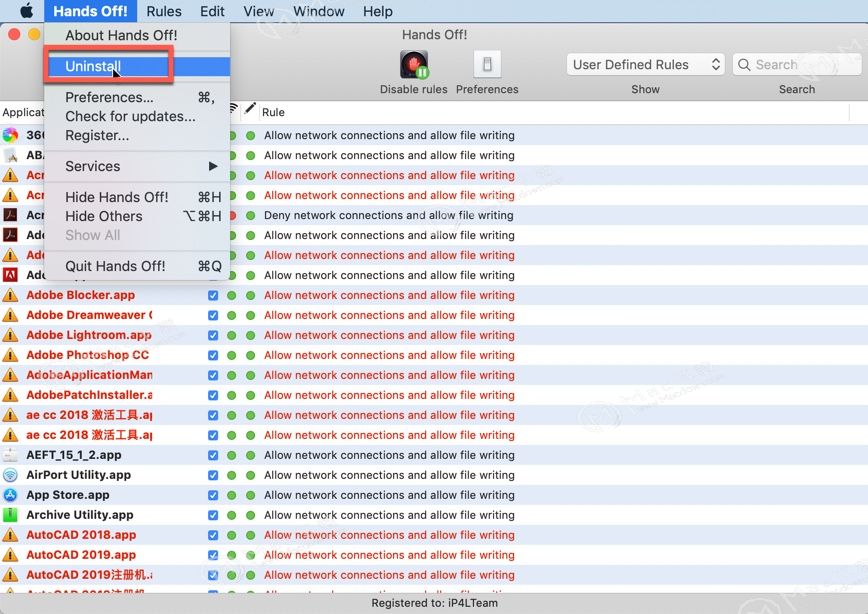This screenshot has width=868, height=614.
Task: Toggle checkbox for App Store.app
Action: (213, 495)
